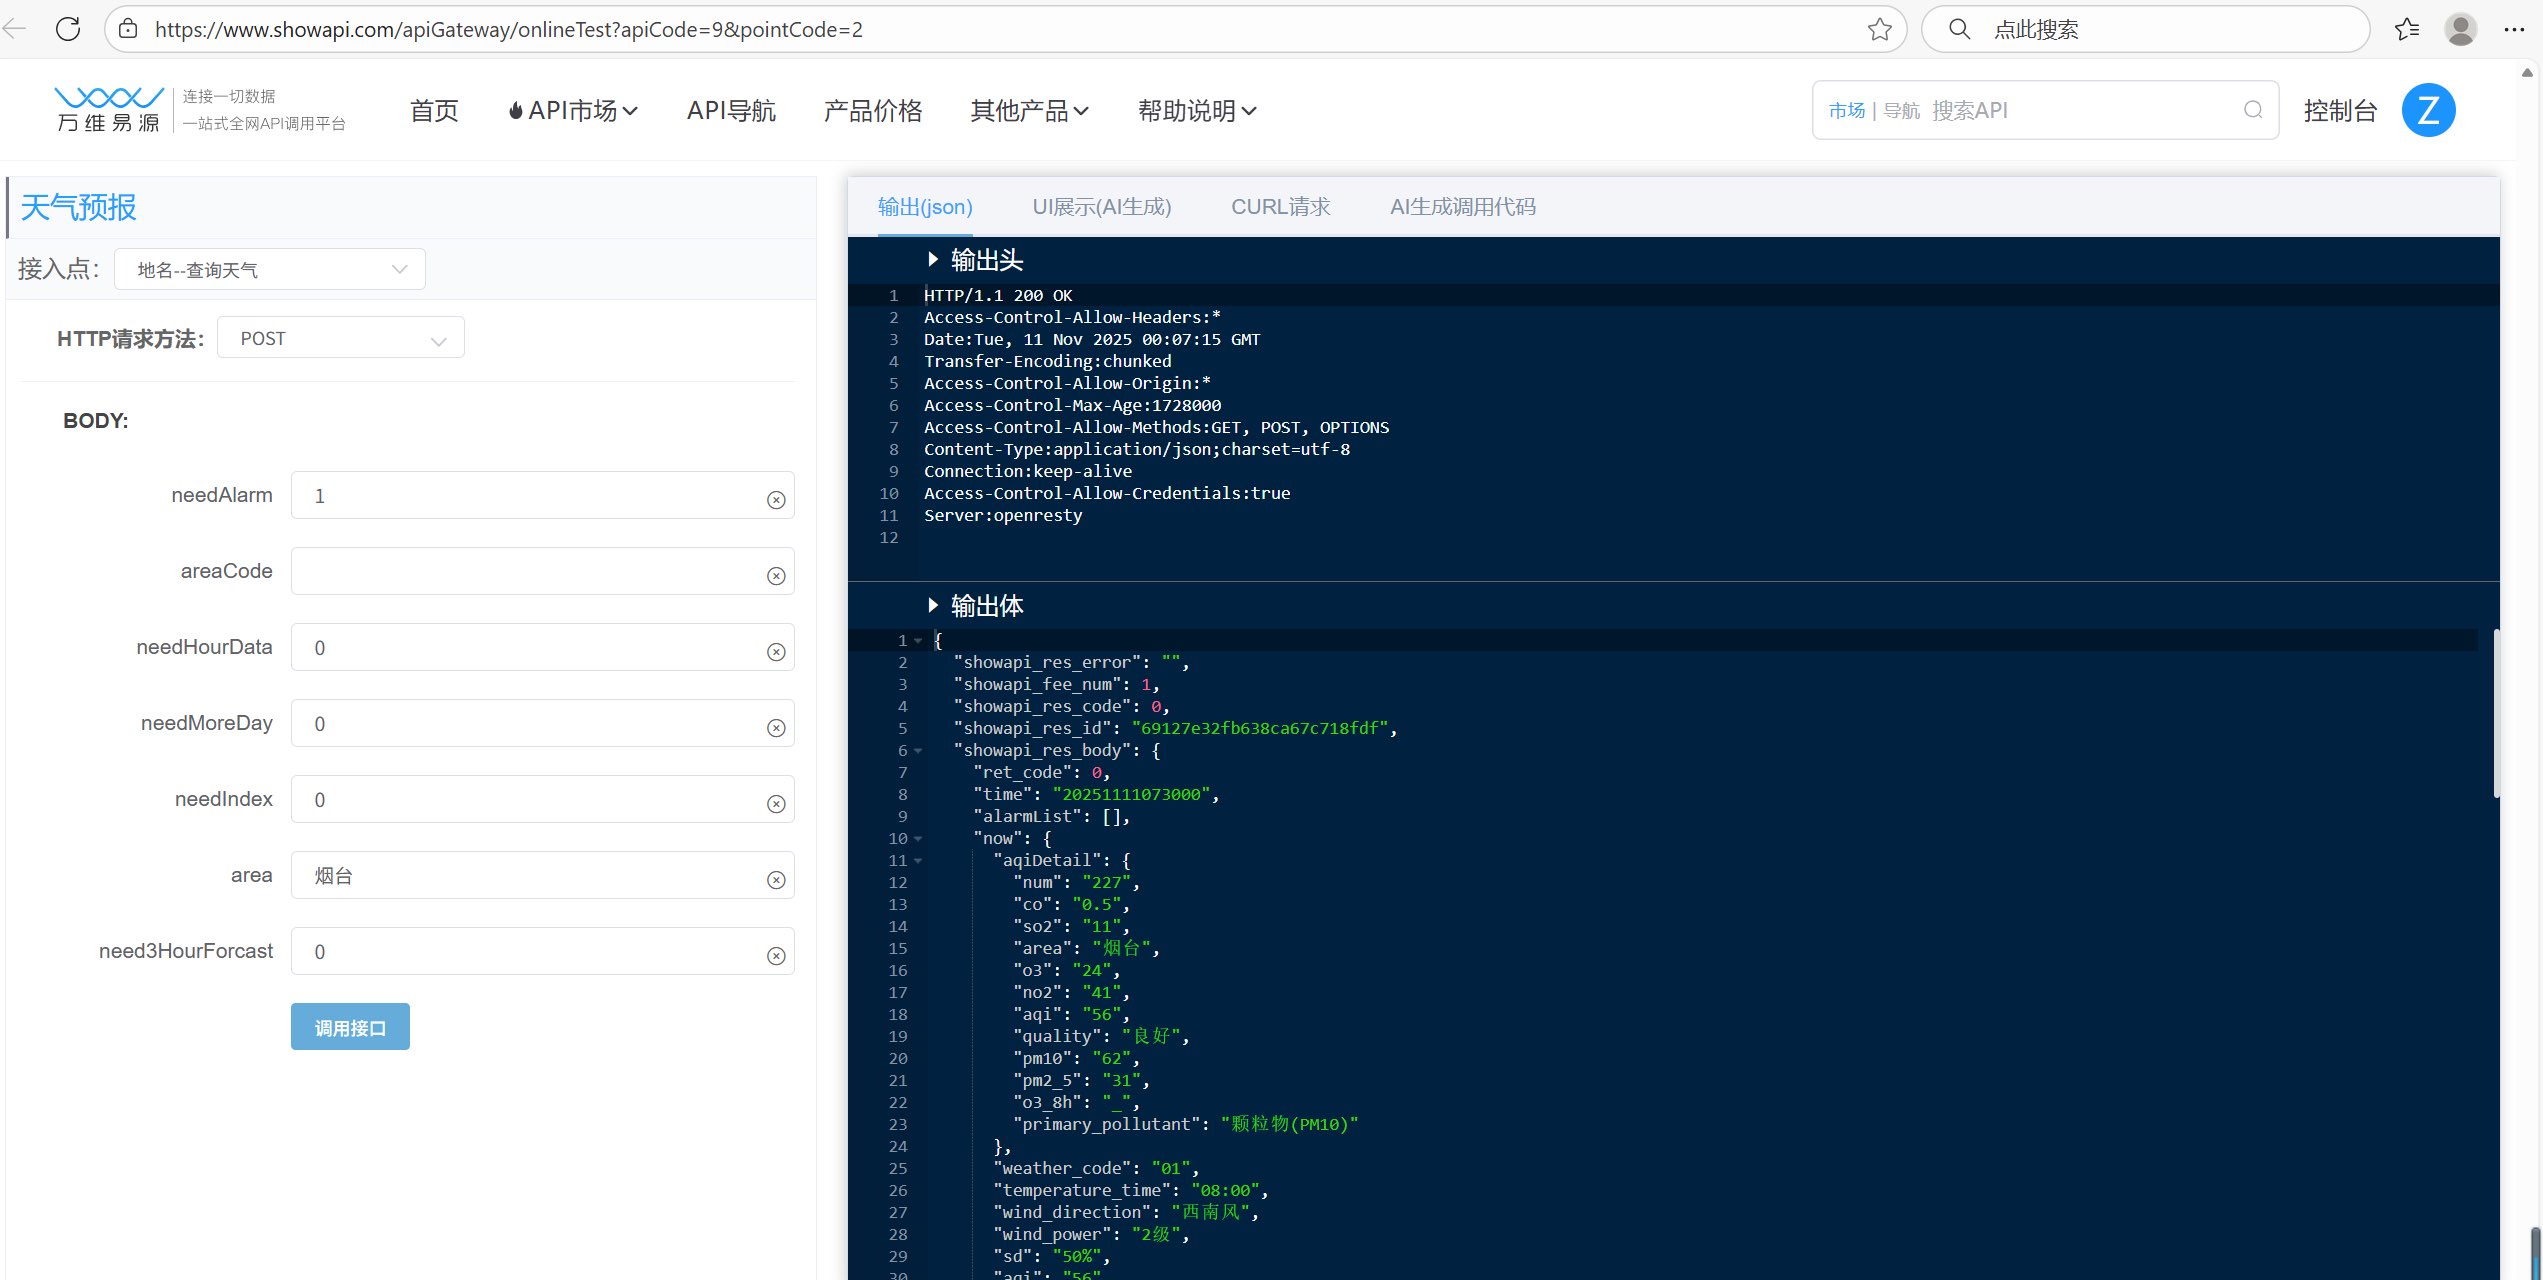The height and width of the screenshot is (1280, 2543).
Task: Click the browser refresh icon
Action: click(68, 29)
